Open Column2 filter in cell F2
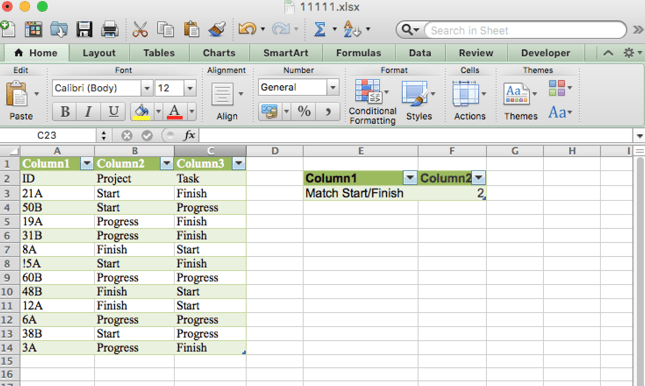Screen dimensions: 645x386 478,178
